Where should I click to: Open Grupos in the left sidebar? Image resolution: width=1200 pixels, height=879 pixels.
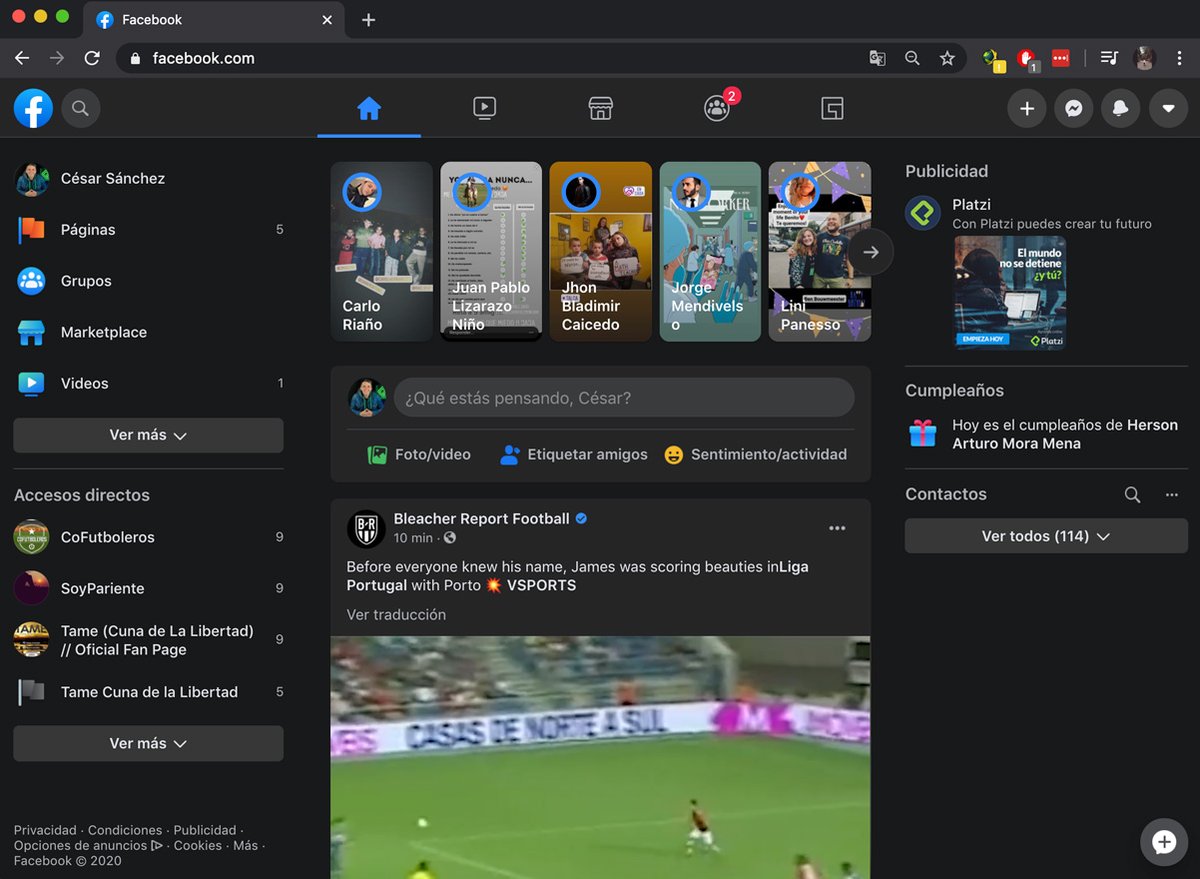(148, 281)
